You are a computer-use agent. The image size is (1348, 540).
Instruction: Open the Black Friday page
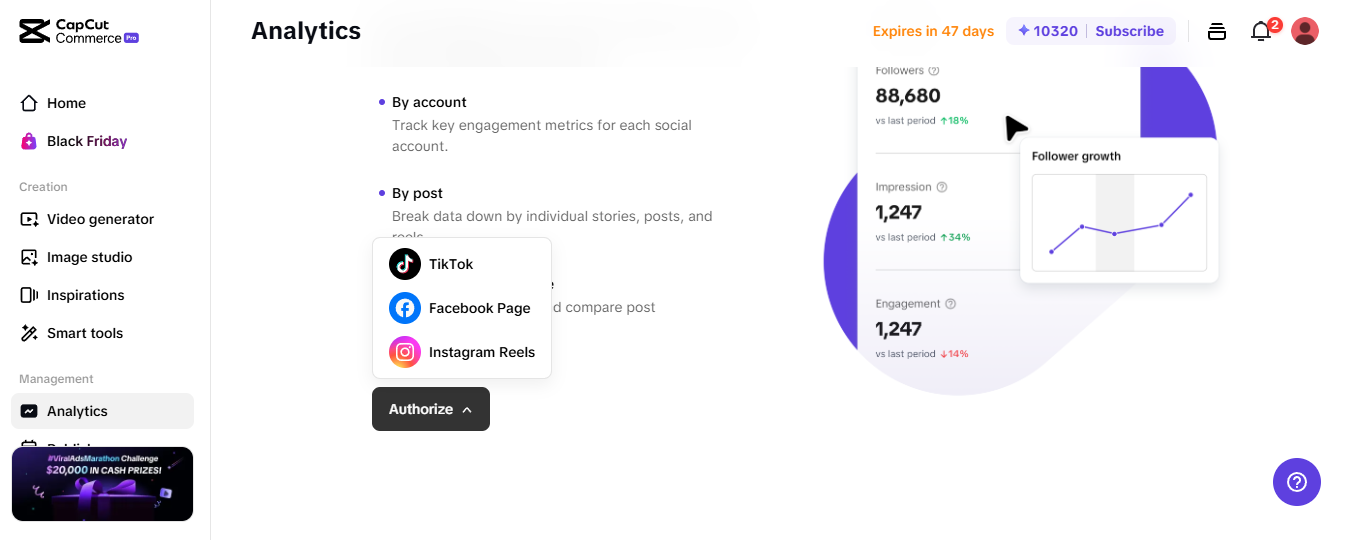(x=86, y=141)
